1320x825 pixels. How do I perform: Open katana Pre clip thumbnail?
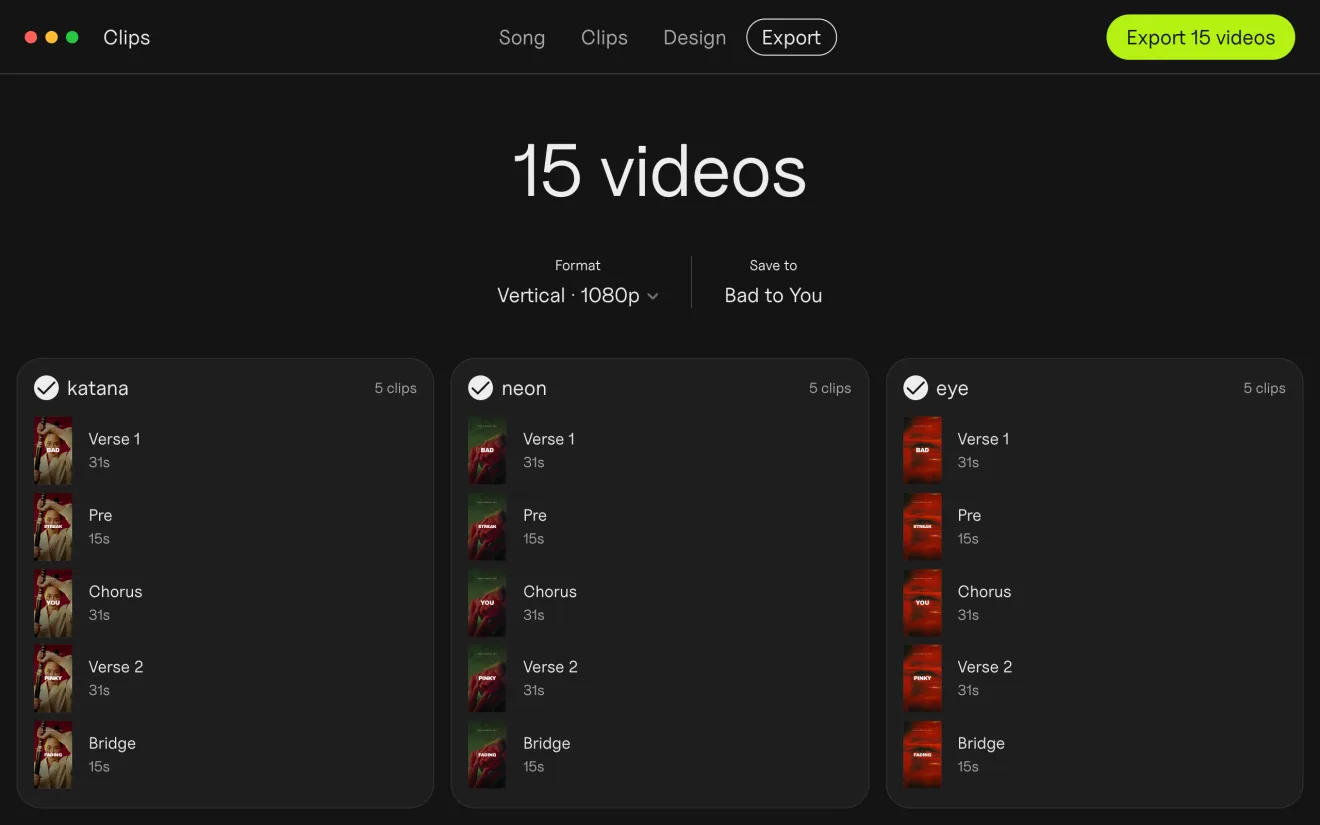tap(53, 526)
